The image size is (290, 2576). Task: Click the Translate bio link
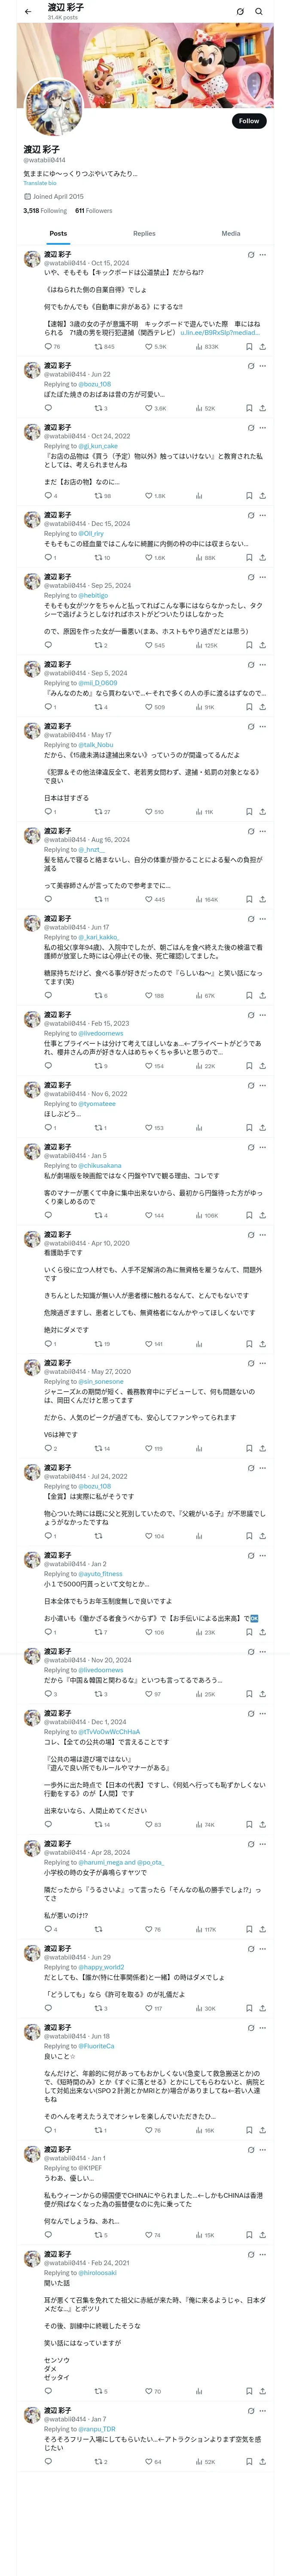pyautogui.click(x=40, y=183)
